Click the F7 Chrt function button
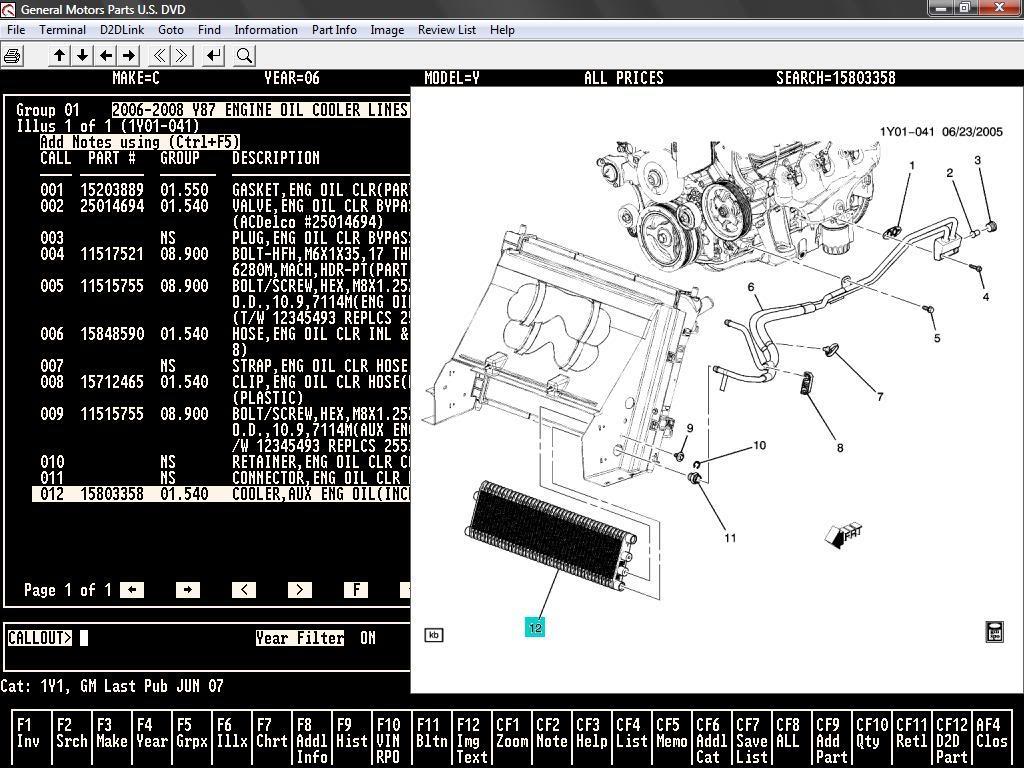The image size is (1024, 768). tap(272, 740)
